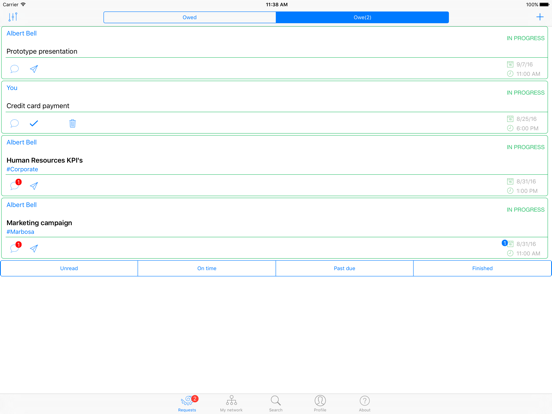Open comments on Human Resources KPI's
The width and height of the screenshot is (552, 414).
point(15,185)
